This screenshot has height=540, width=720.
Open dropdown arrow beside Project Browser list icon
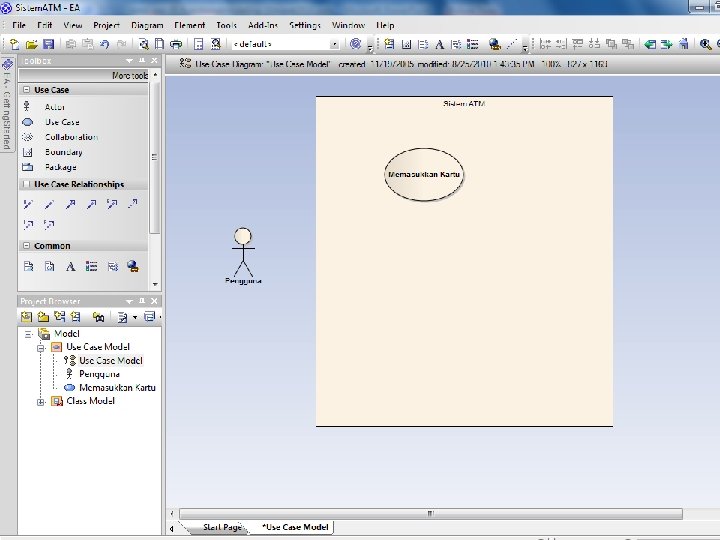[135, 317]
